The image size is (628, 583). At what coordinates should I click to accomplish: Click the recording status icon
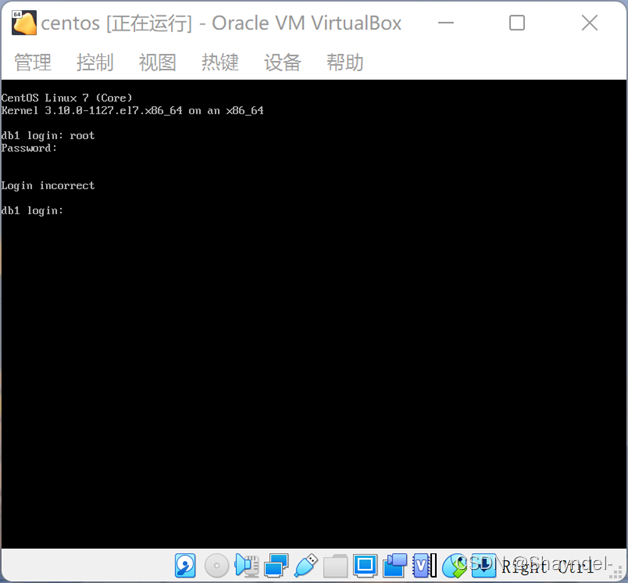(395, 565)
